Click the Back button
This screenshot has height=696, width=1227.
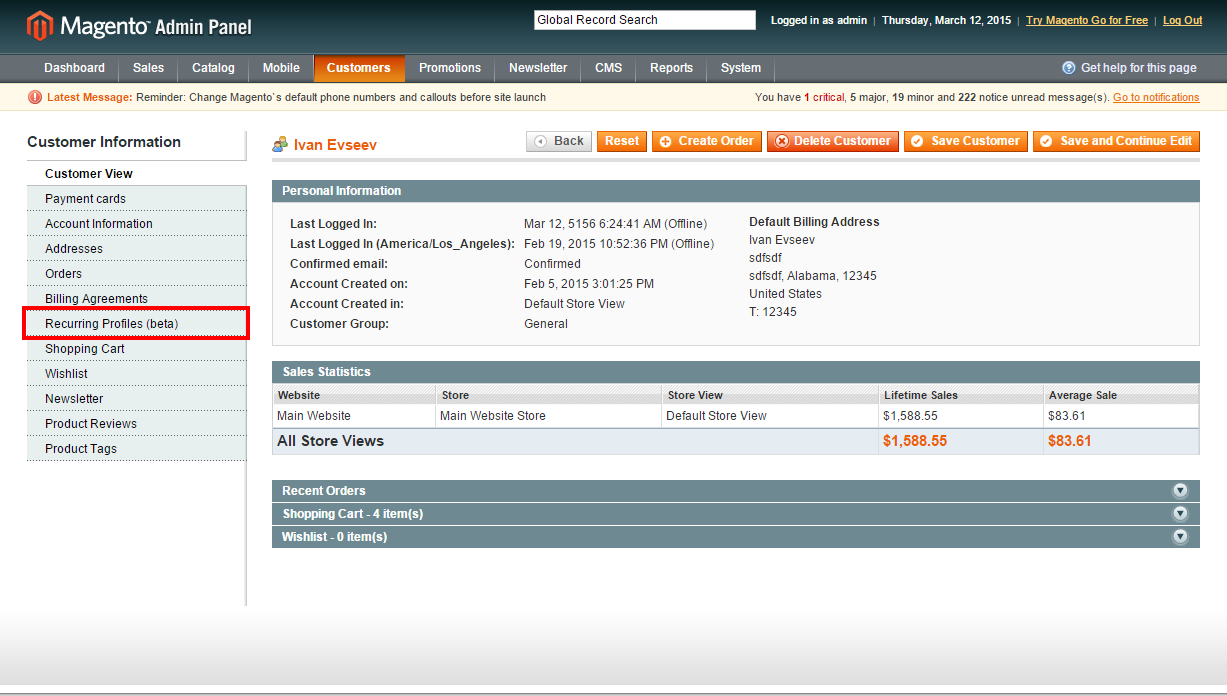(x=559, y=142)
